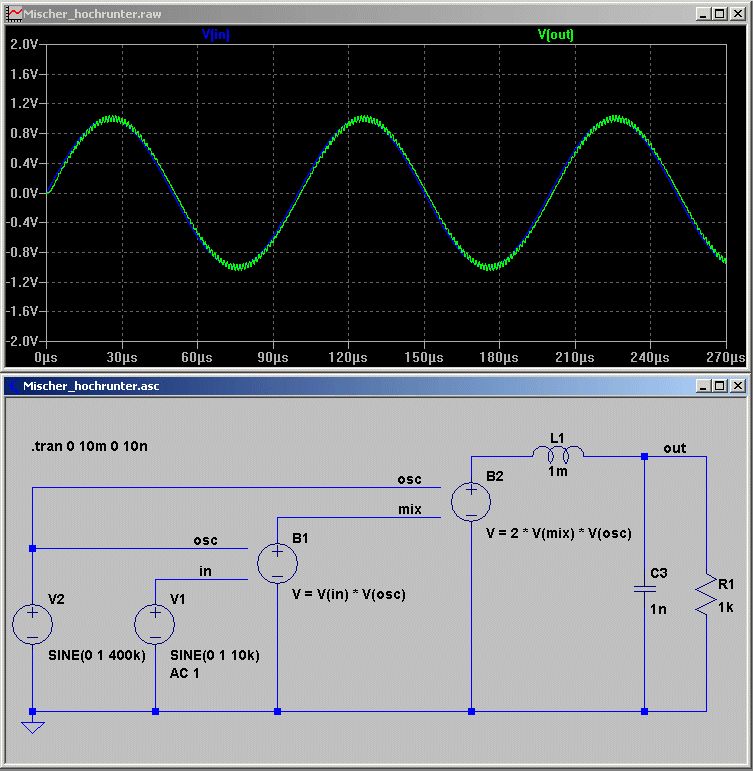Select voltage source V1 symbol
753x771 pixels.
click(x=154, y=624)
